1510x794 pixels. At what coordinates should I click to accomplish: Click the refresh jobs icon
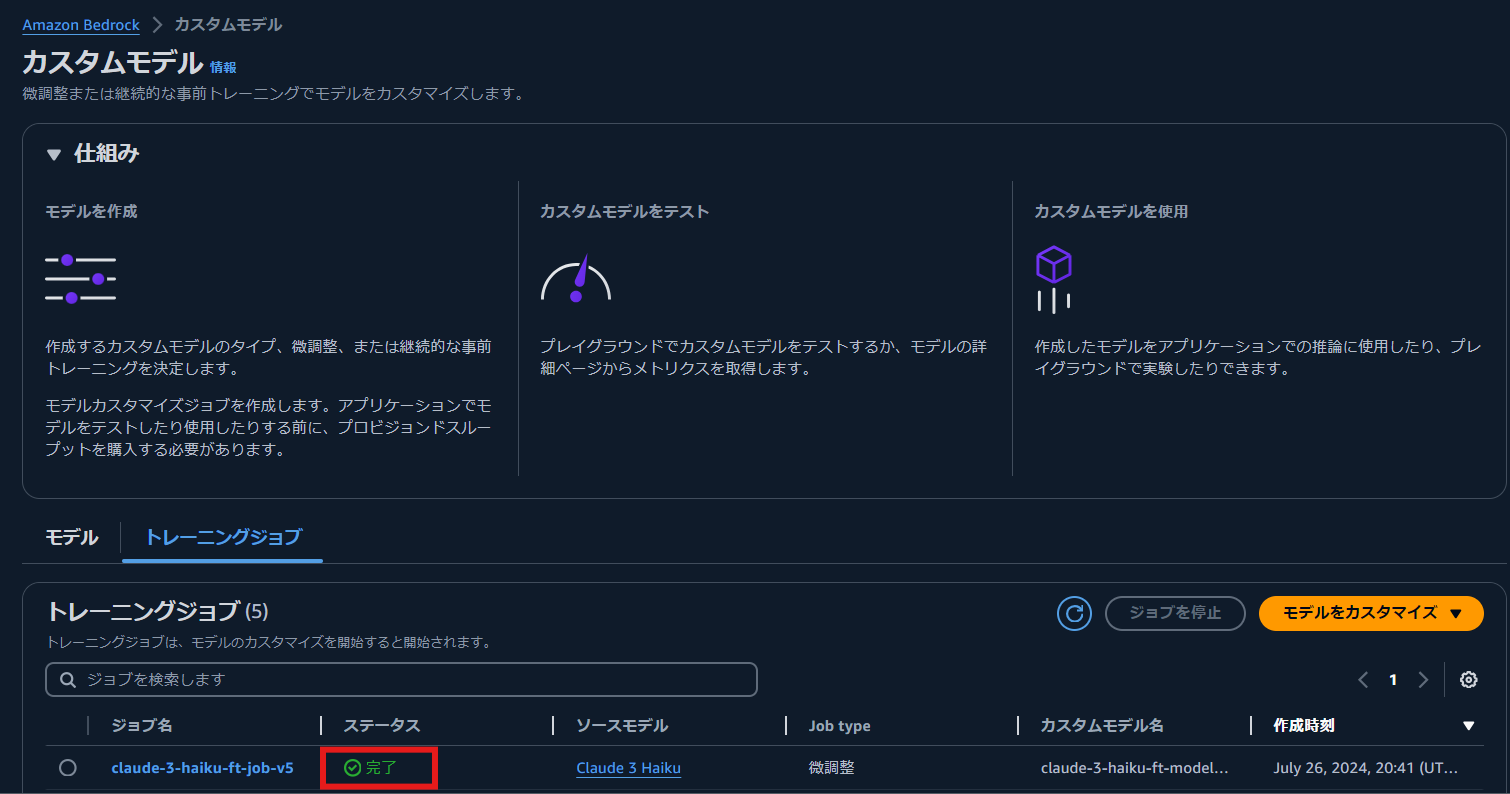(x=1074, y=613)
